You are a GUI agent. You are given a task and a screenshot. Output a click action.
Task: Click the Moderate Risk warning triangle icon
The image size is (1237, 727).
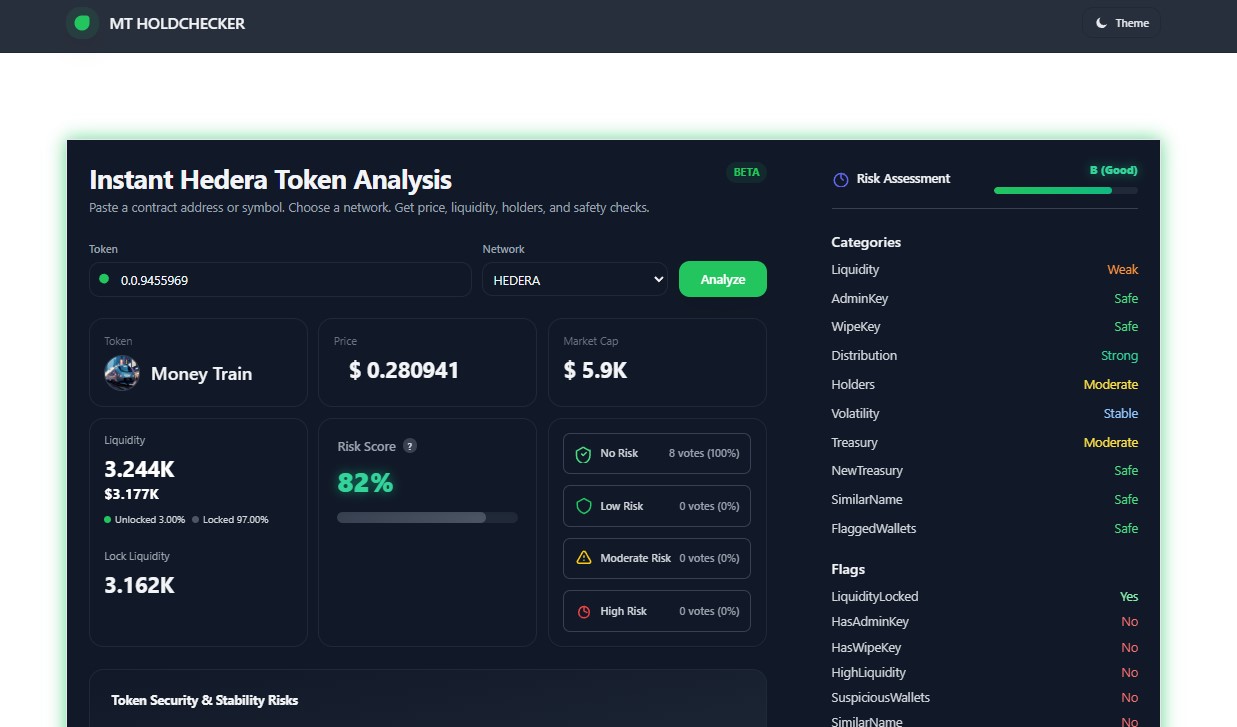583,558
